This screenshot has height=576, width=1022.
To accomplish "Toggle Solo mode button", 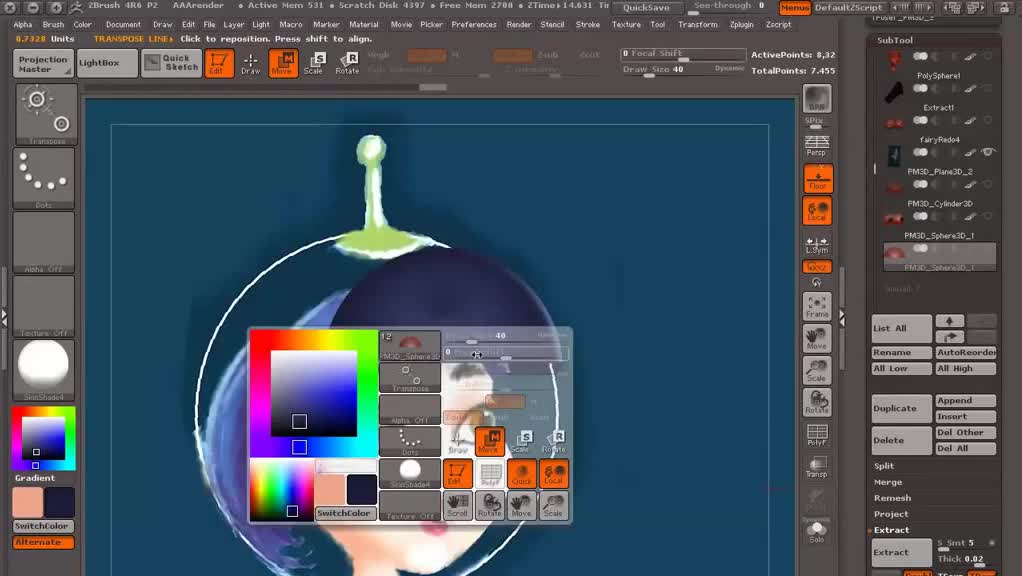I will tap(817, 532).
